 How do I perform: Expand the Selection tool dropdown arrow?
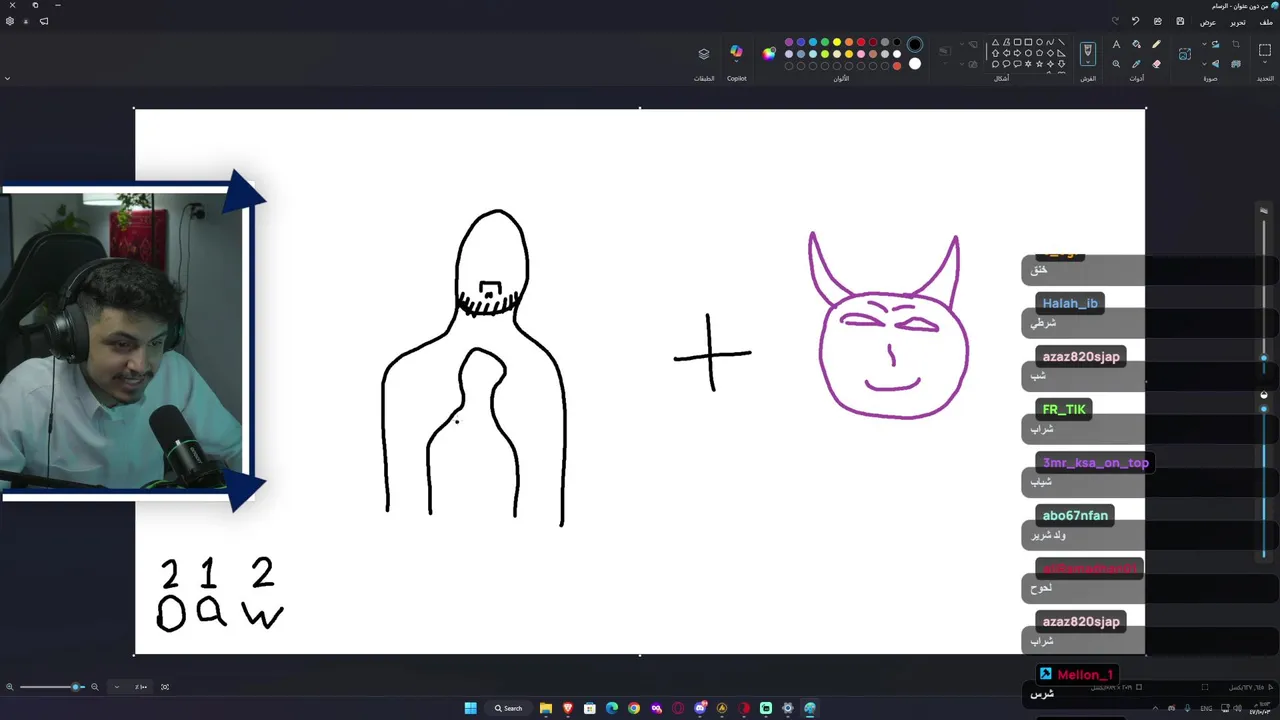click(1264, 62)
